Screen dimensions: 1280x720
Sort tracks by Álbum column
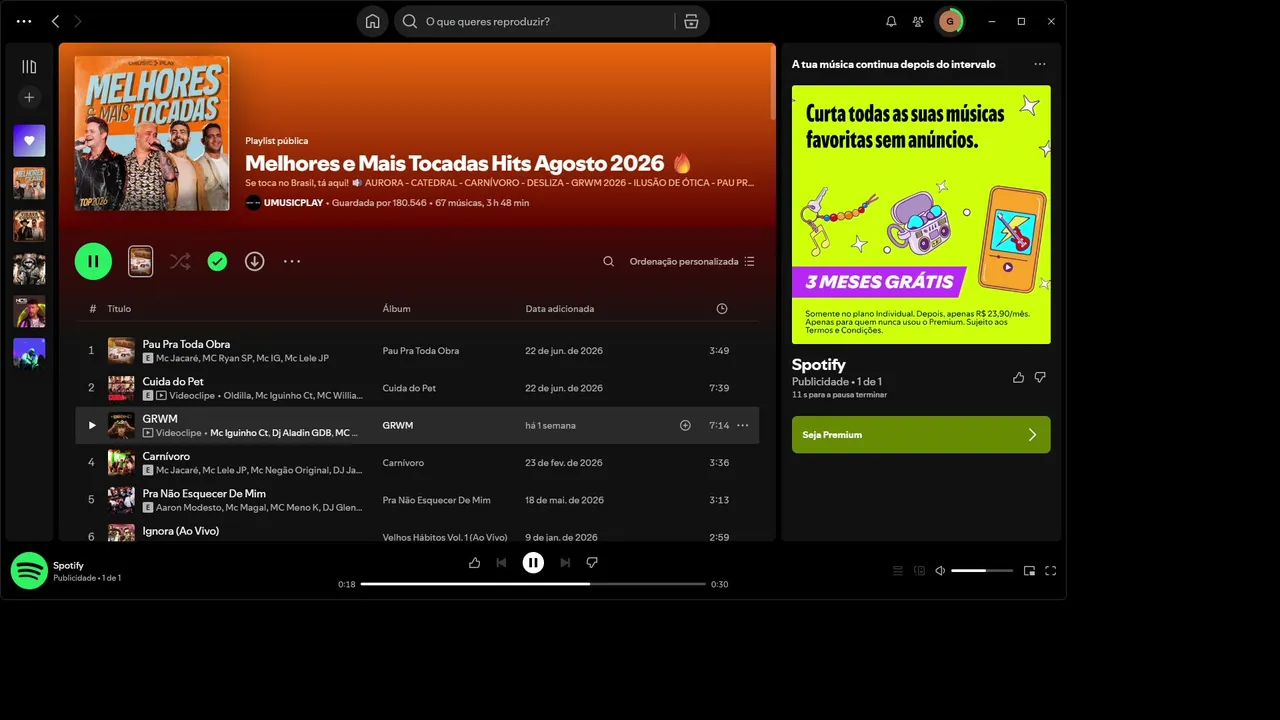[x=396, y=309]
